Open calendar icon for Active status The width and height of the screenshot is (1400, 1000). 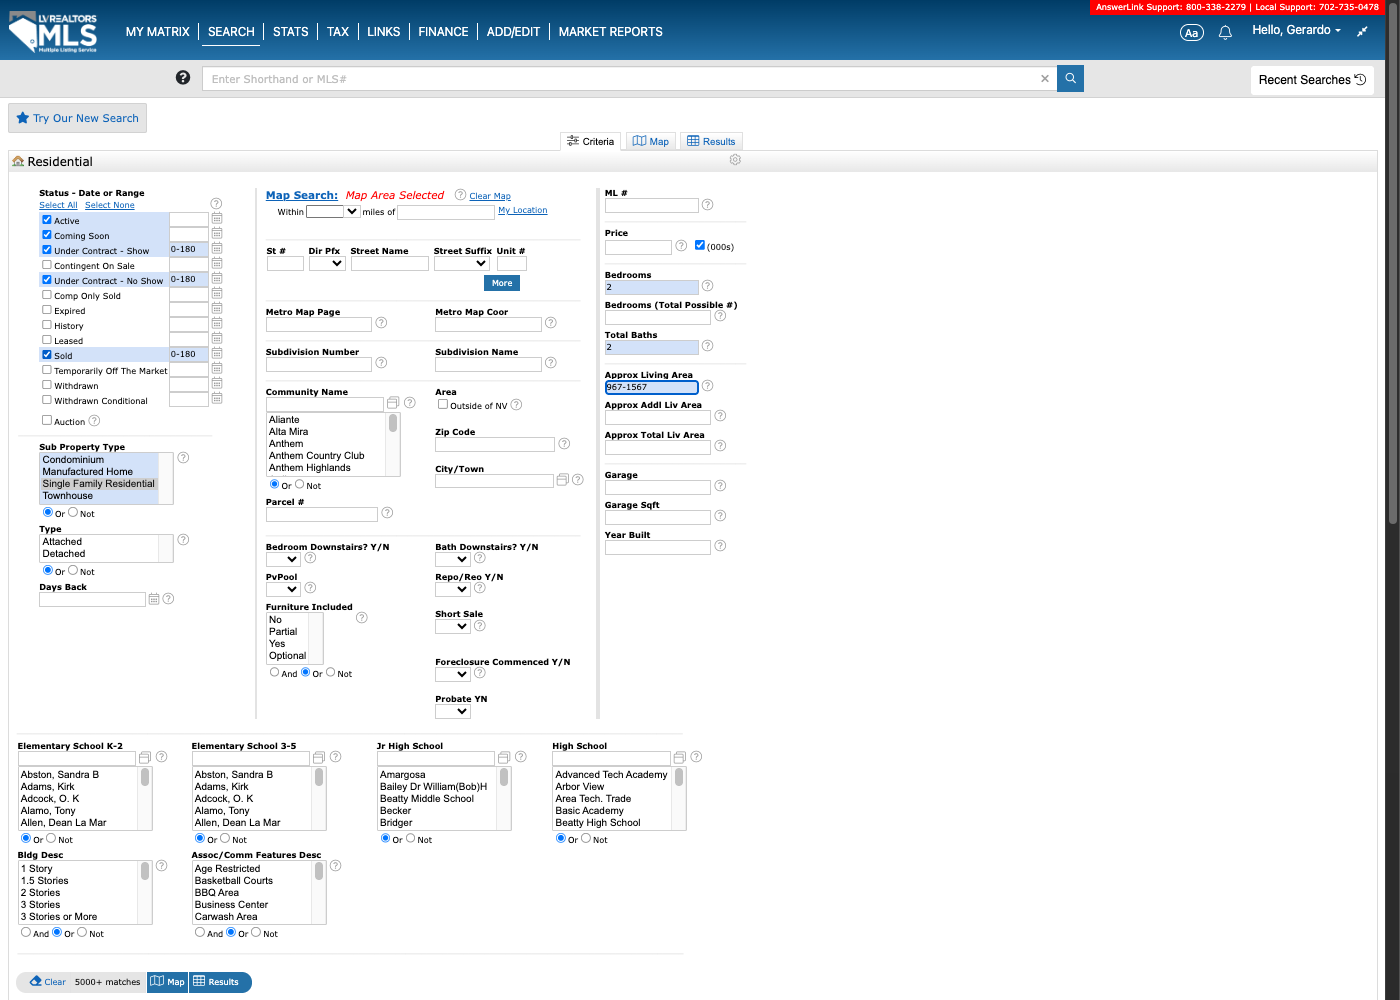click(217, 219)
